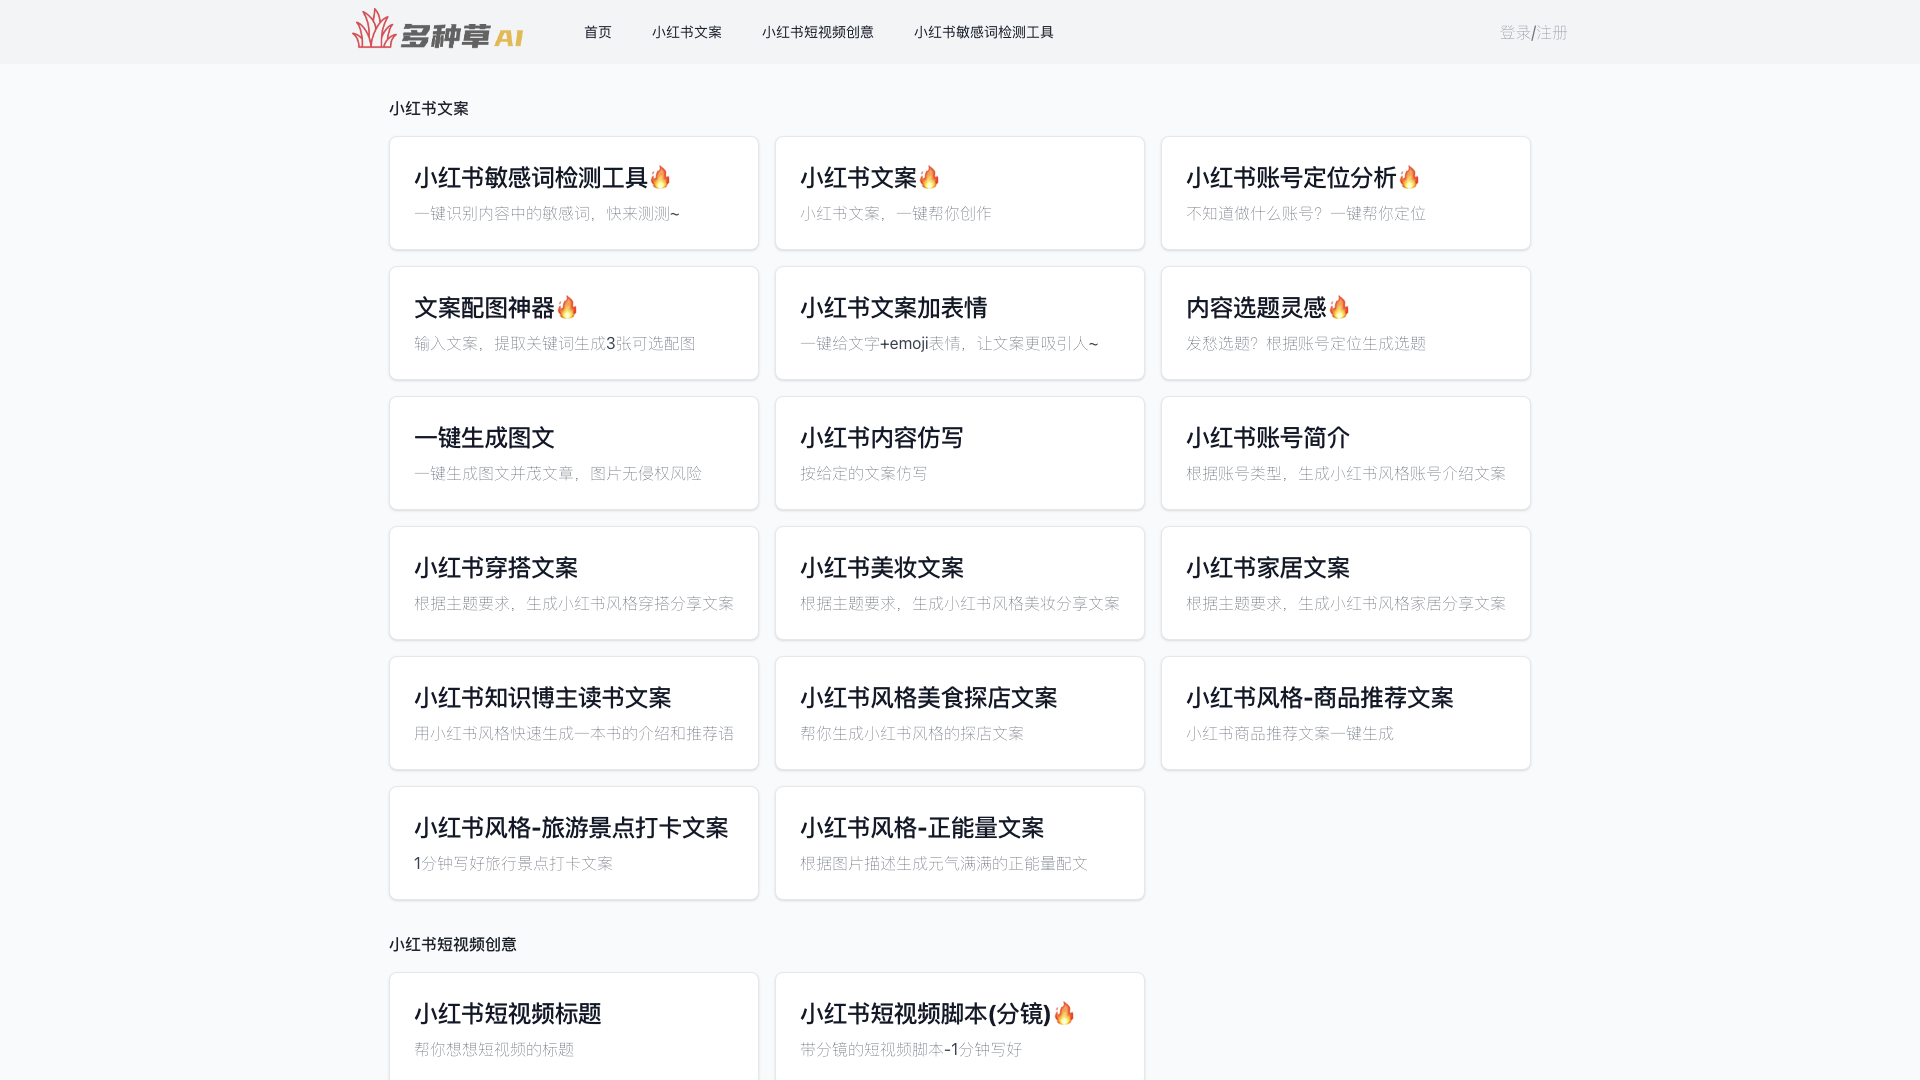Click description 带分镜的短视频脚本-1分钟写好
Viewport: 1920px width, 1080px height.
[x=911, y=1049]
